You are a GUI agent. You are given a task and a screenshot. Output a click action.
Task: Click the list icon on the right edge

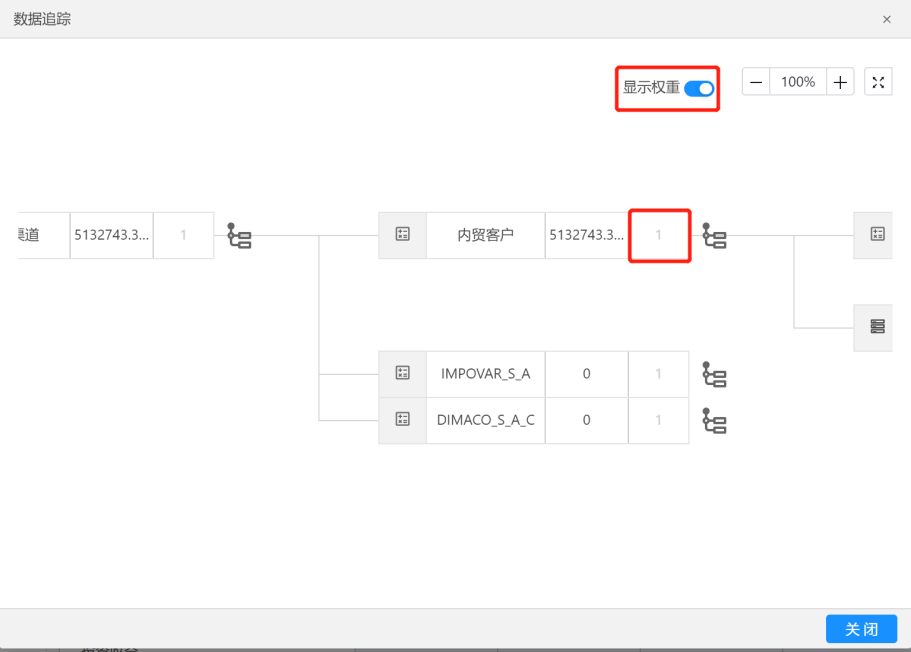click(877, 327)
